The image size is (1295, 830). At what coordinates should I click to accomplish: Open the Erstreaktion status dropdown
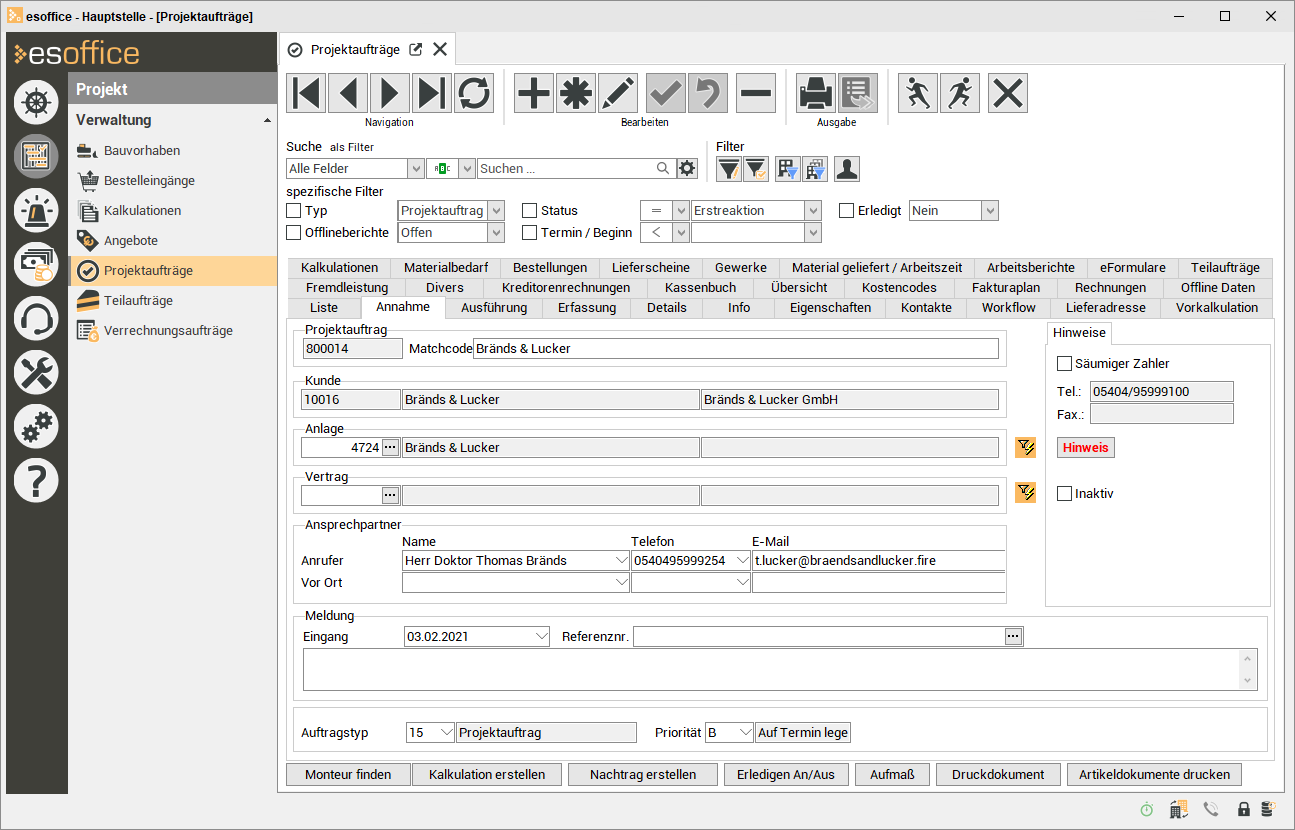pos(814,211)
